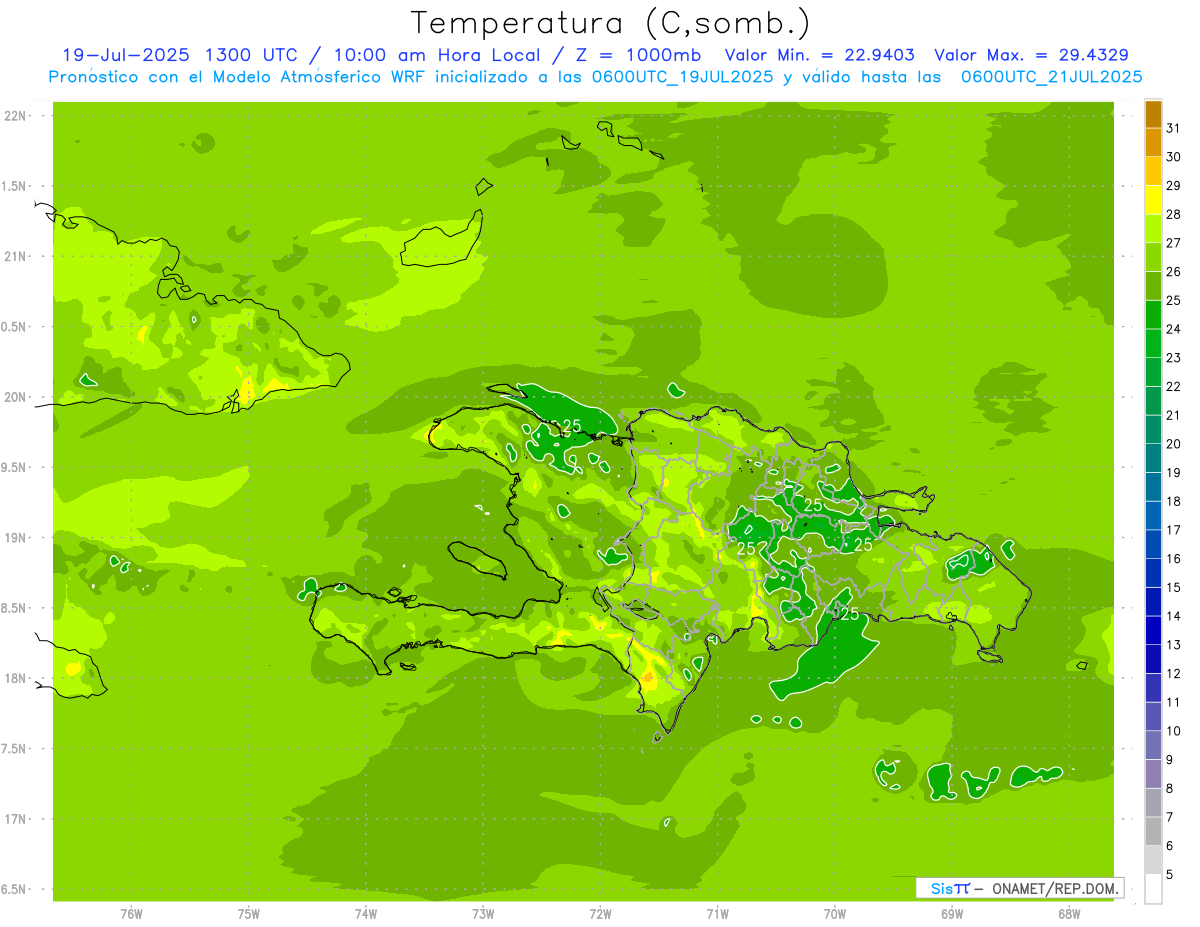Click the "0600UTC_21JUL2025" valid-until time

(1052, 77)
